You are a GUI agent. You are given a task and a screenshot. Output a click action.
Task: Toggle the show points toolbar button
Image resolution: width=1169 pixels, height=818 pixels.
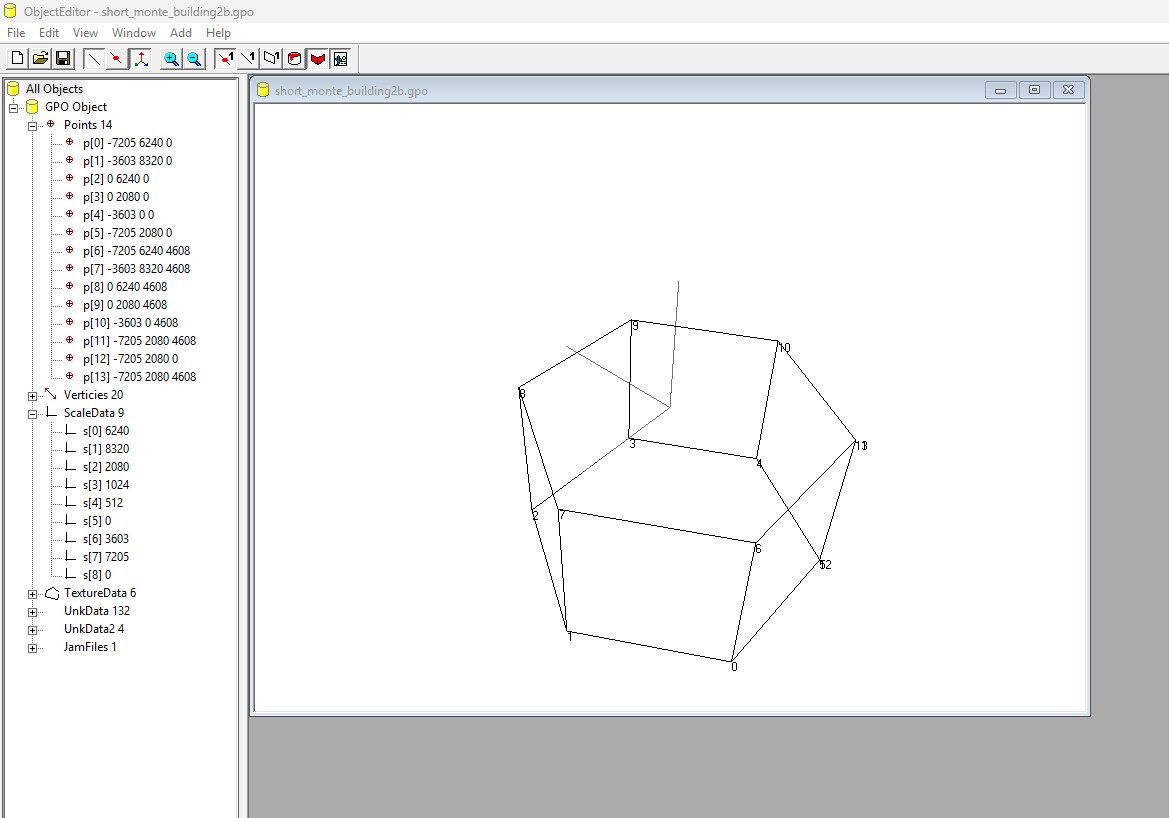(x=117, y=59)
